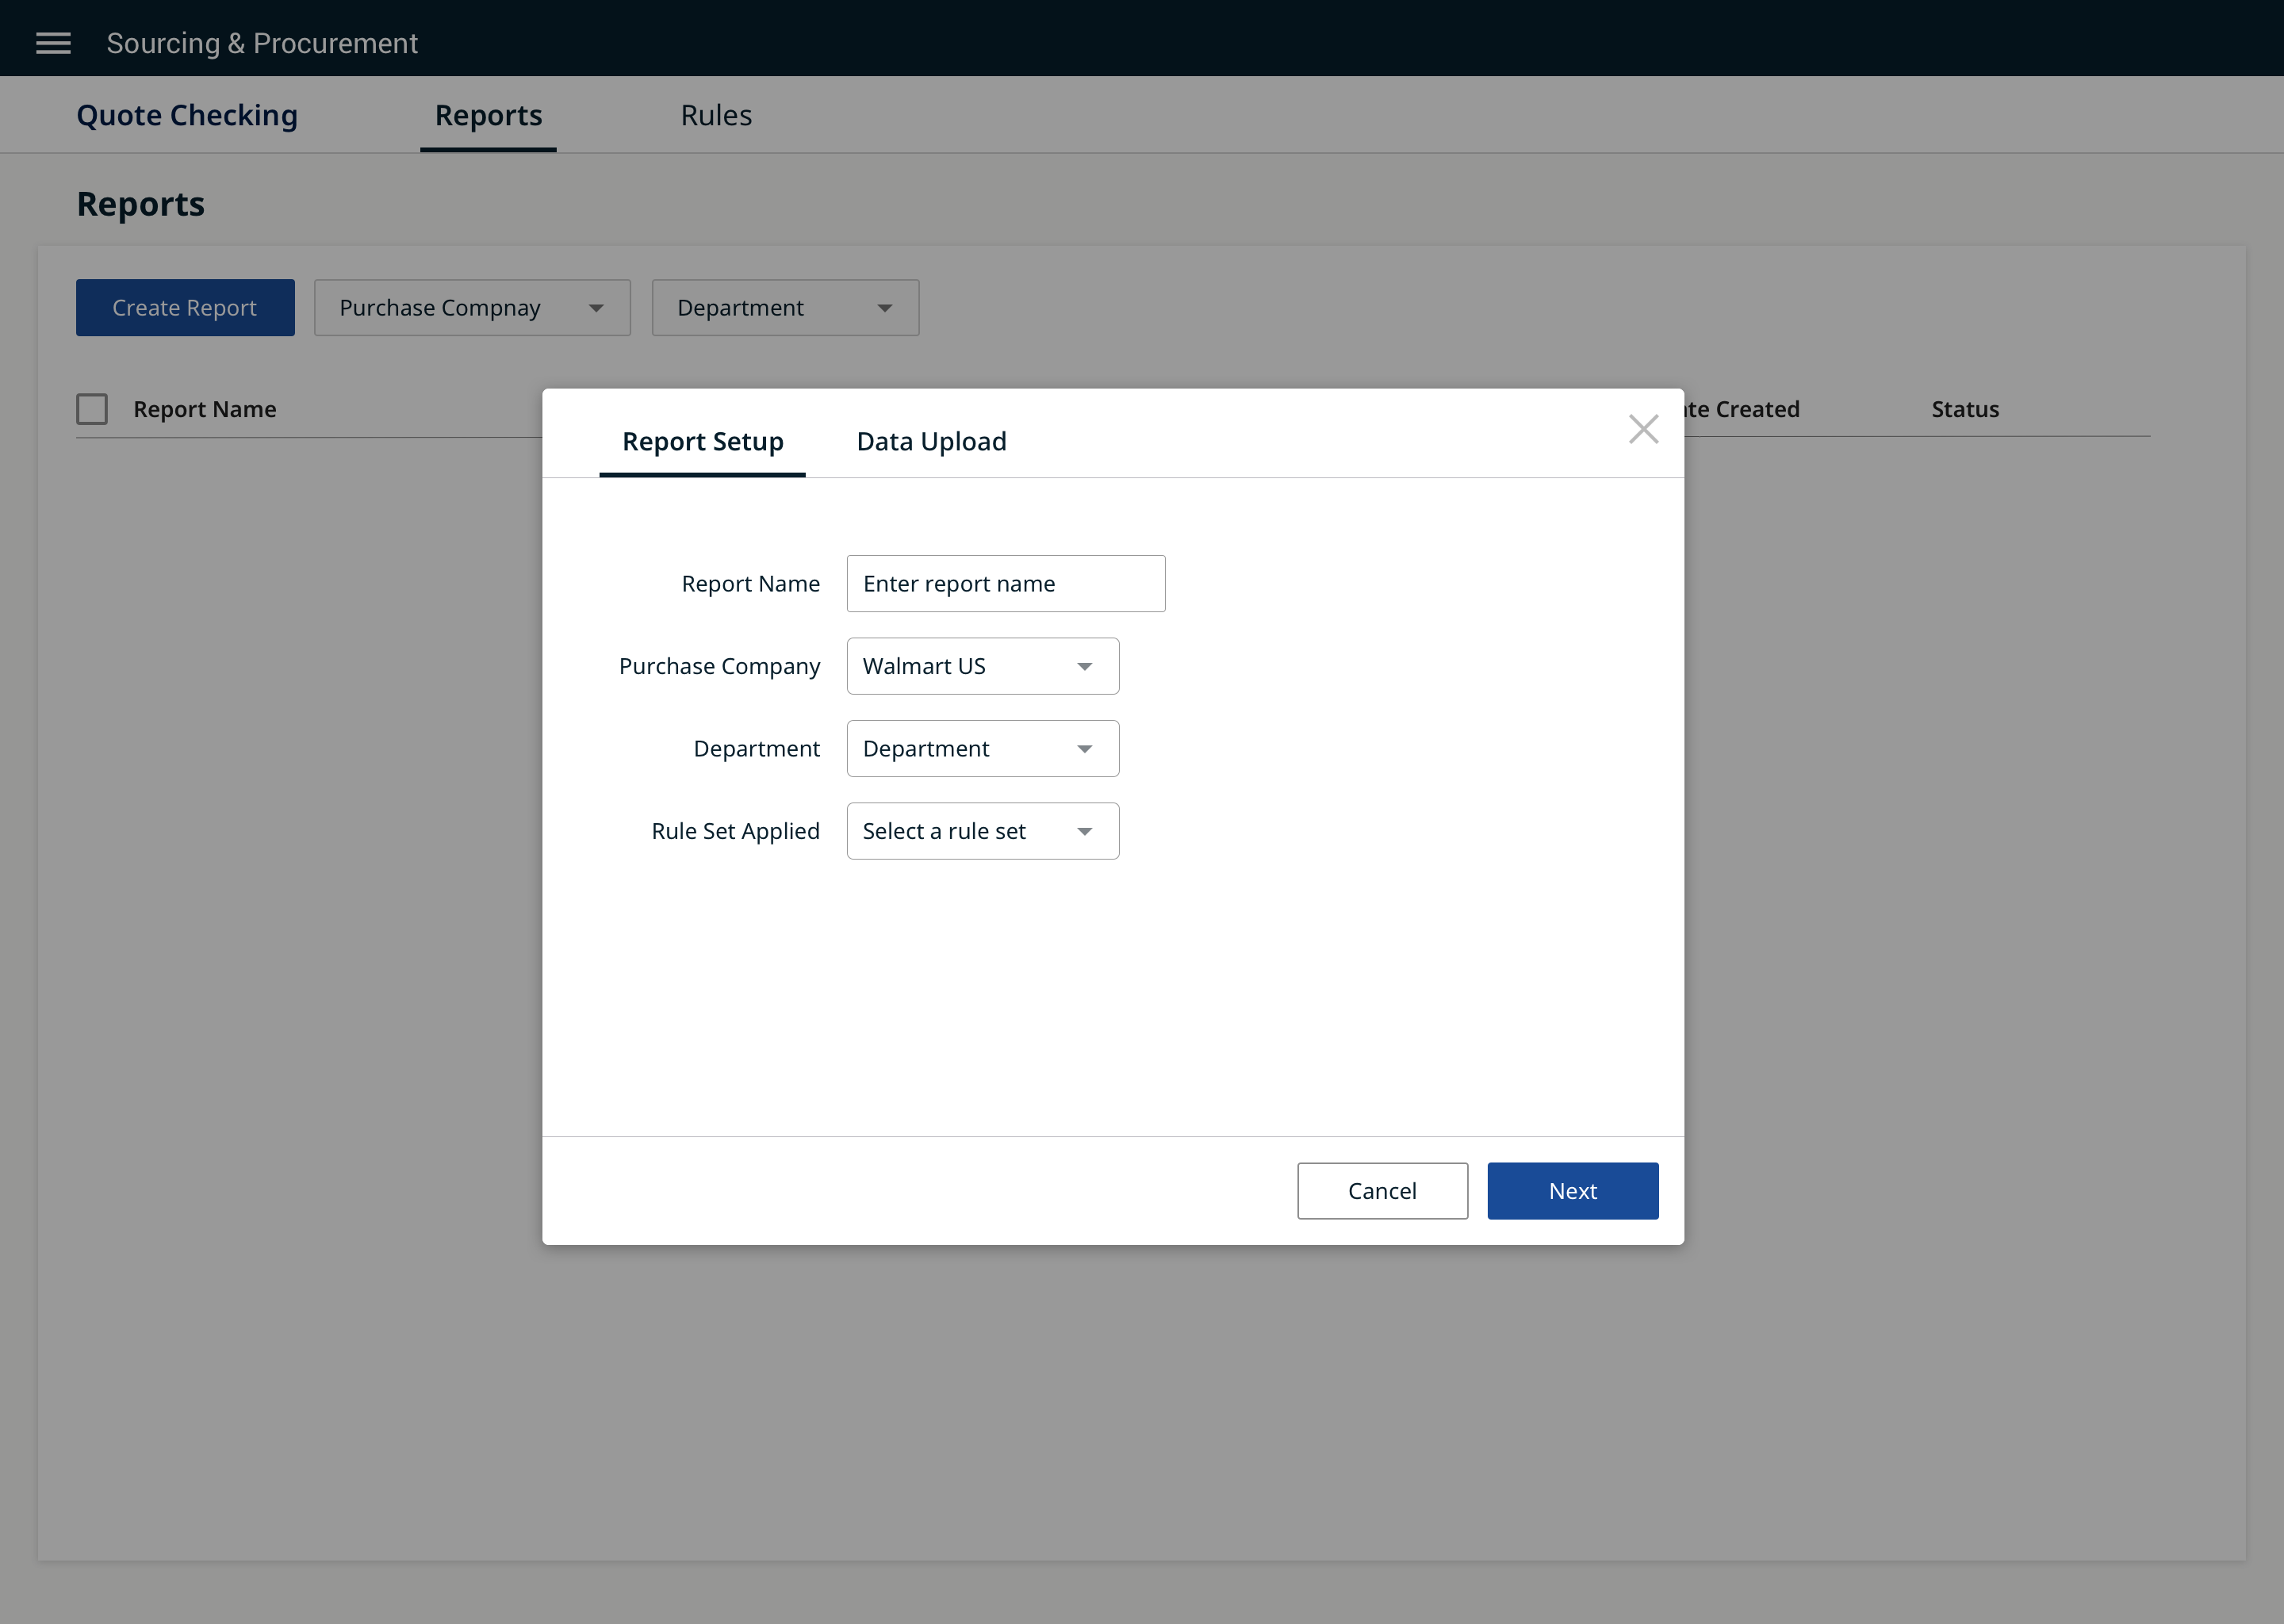The height and width of the screenshot is (1624, 2284).
Task: Cancel the report setup
Action: pyautogui.click(x=1383, y=1191)
